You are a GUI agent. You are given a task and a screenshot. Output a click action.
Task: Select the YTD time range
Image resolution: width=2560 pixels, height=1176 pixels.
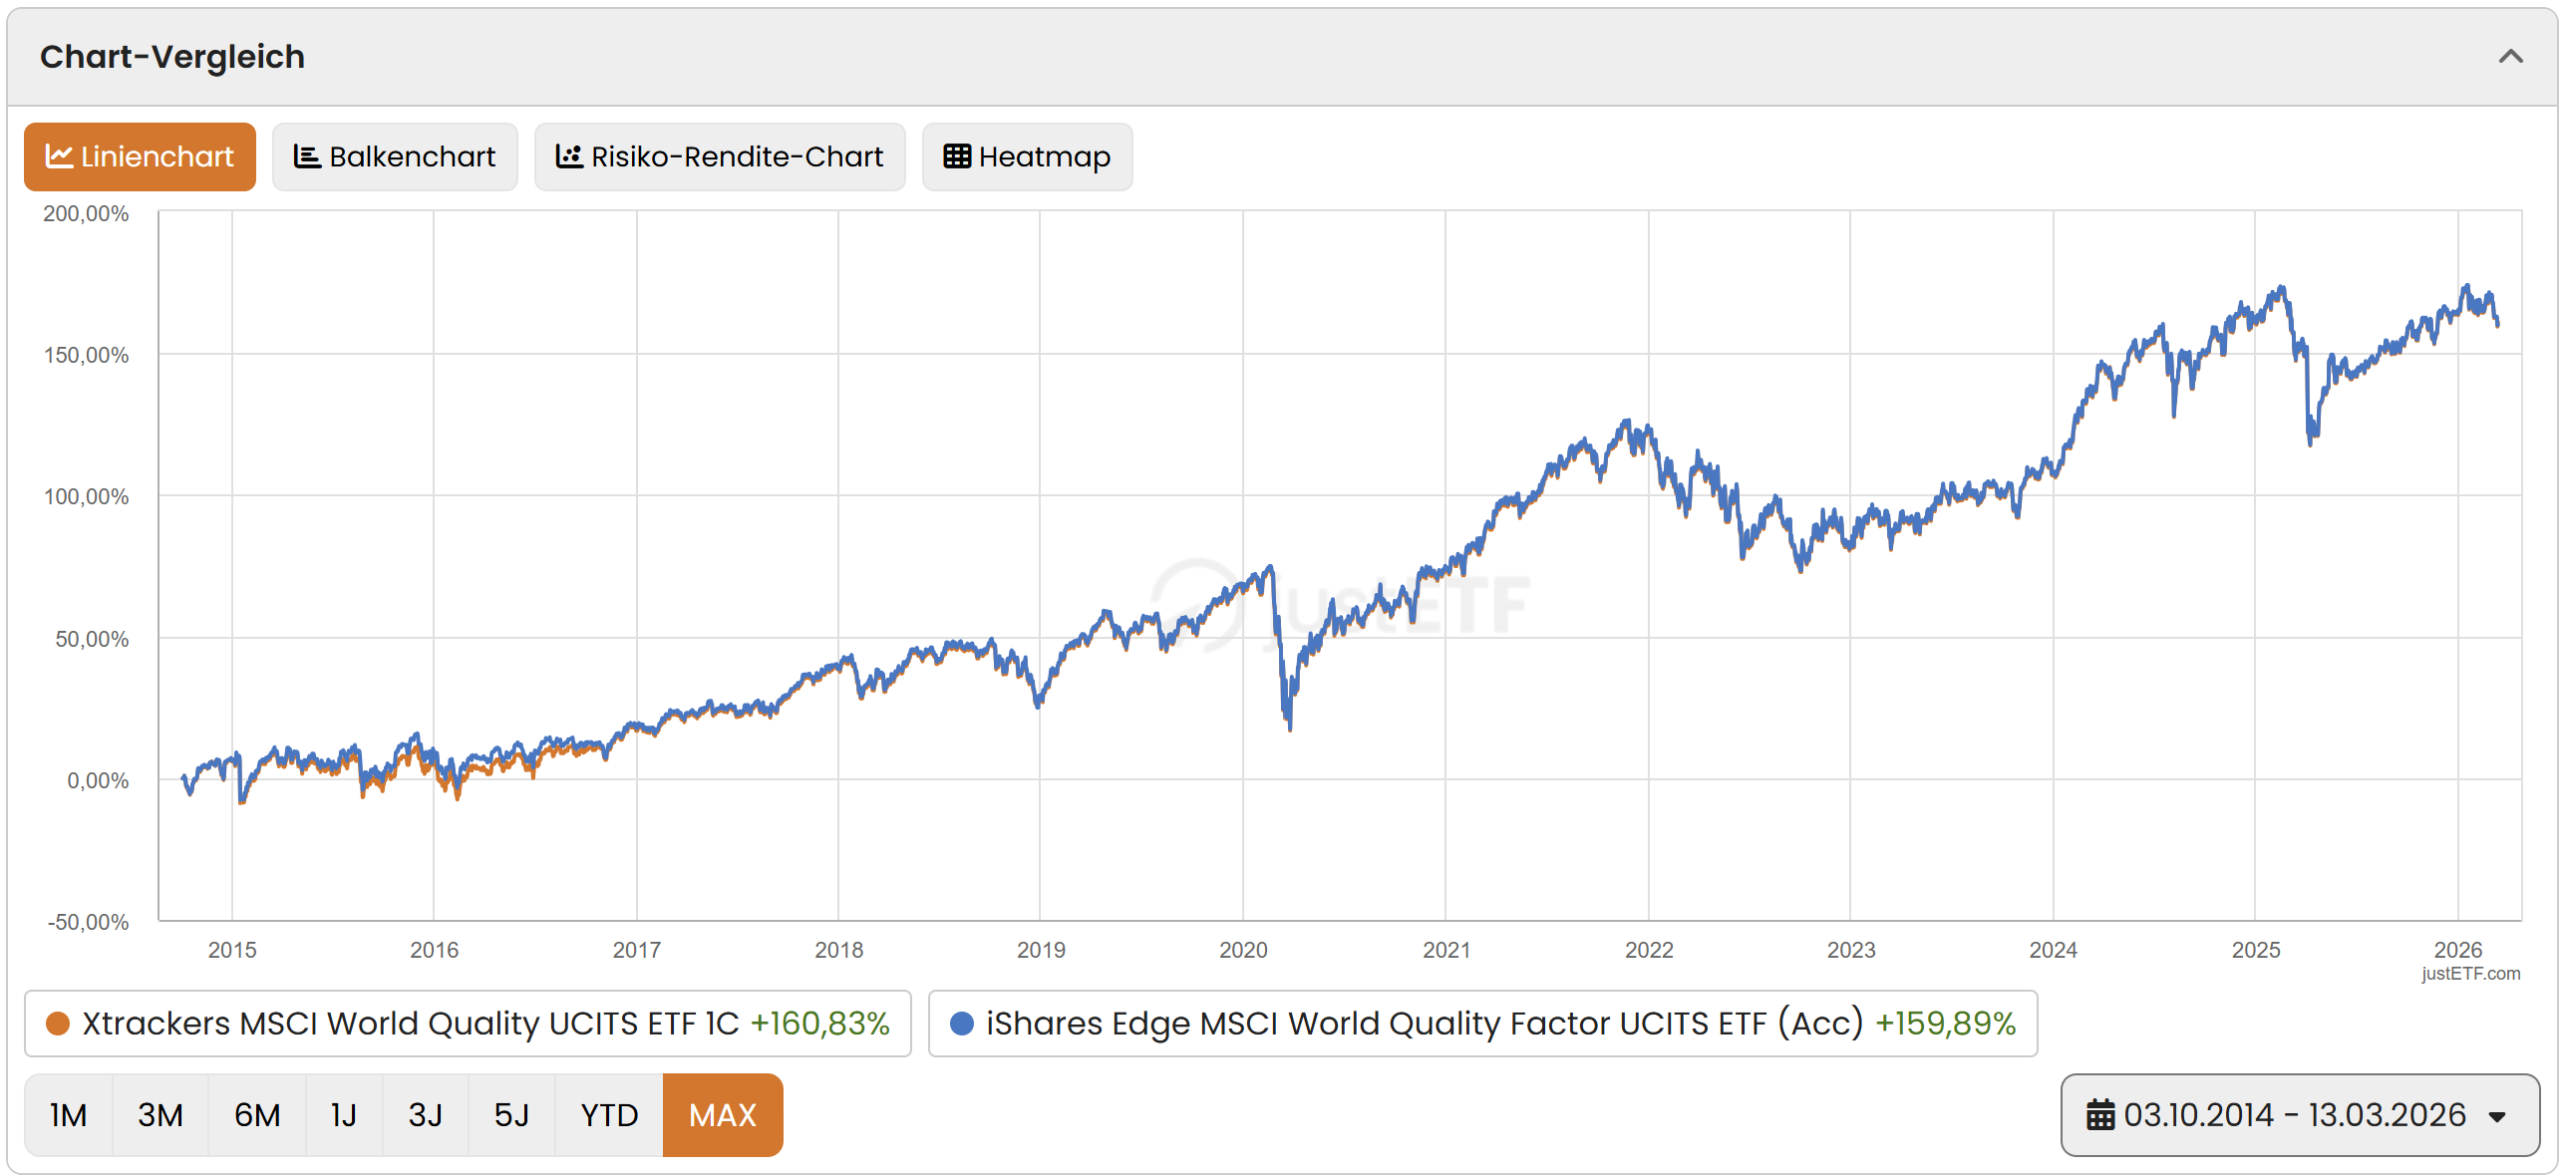(609, 1115)
